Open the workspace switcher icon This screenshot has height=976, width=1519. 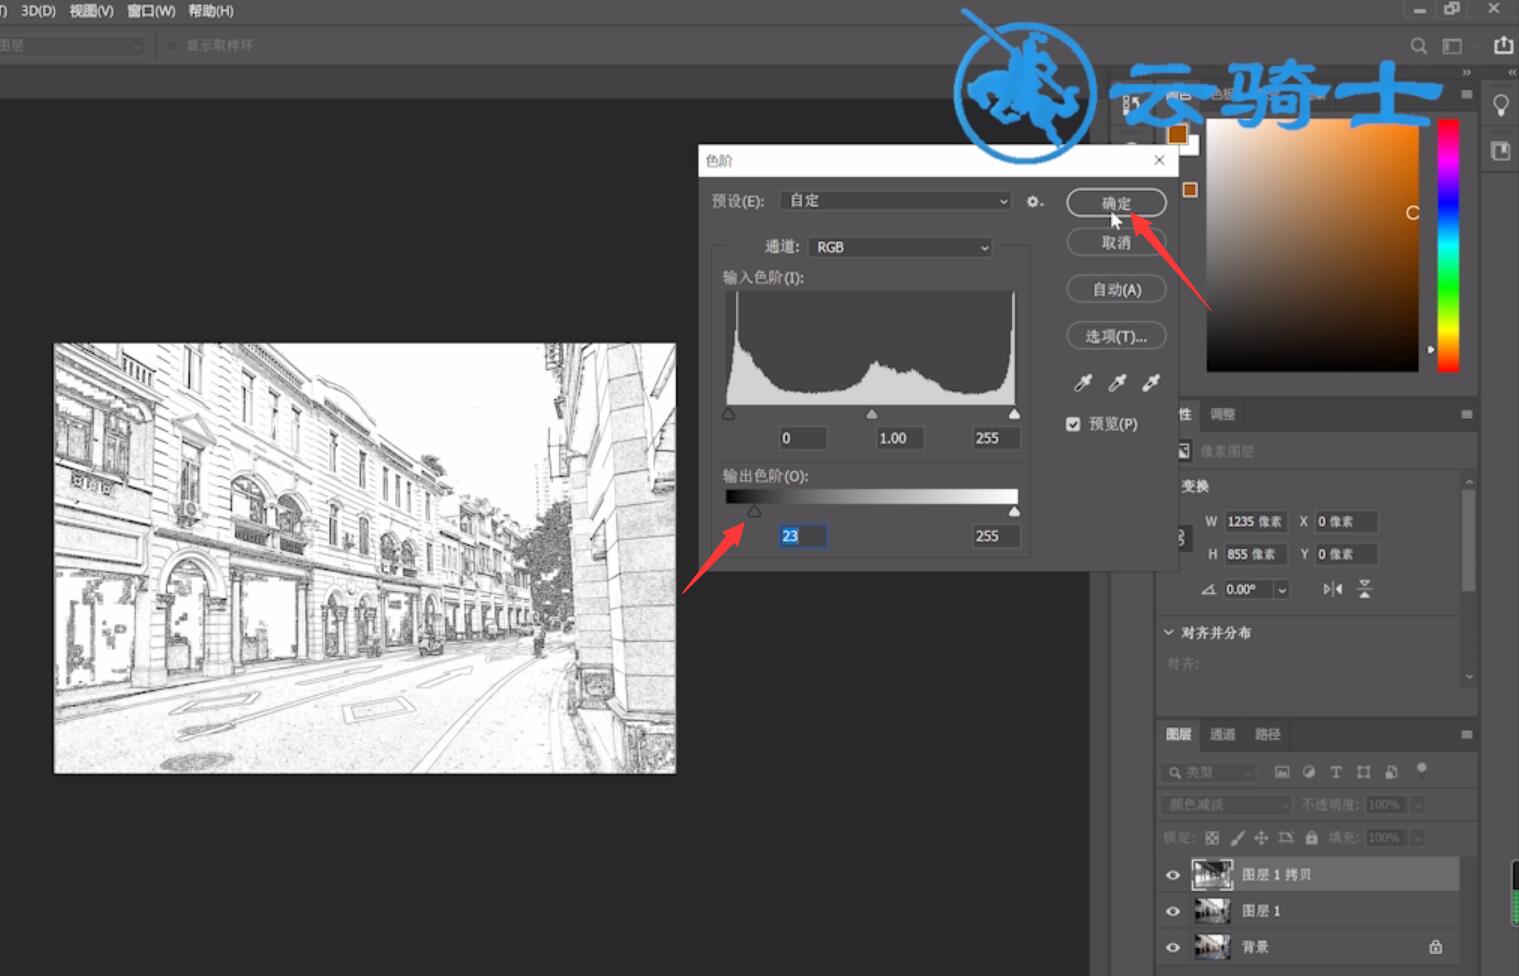1452,46
